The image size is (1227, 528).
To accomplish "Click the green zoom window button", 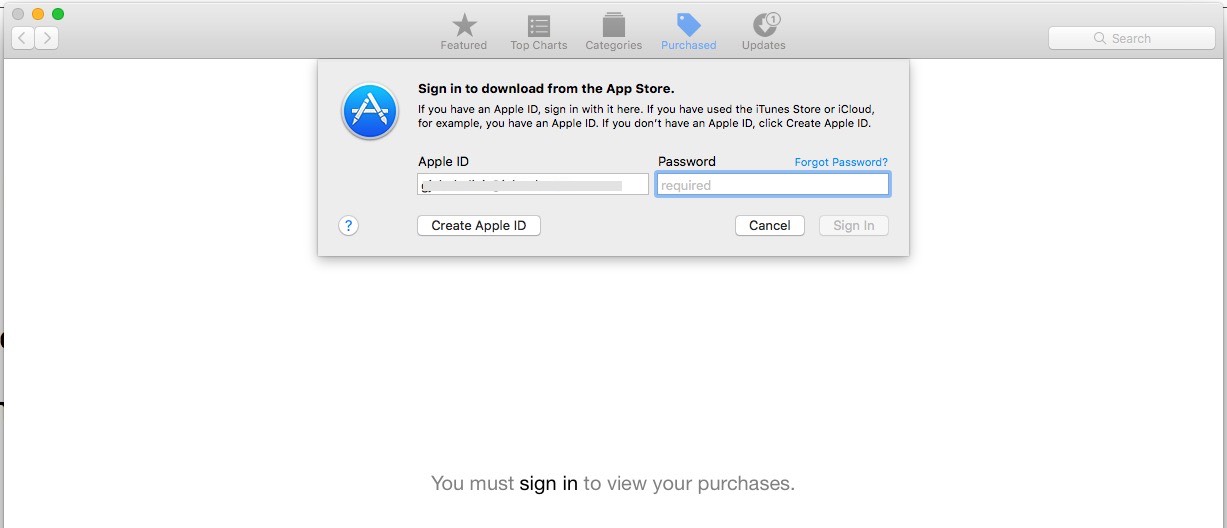I will click(x=58, y=14).
